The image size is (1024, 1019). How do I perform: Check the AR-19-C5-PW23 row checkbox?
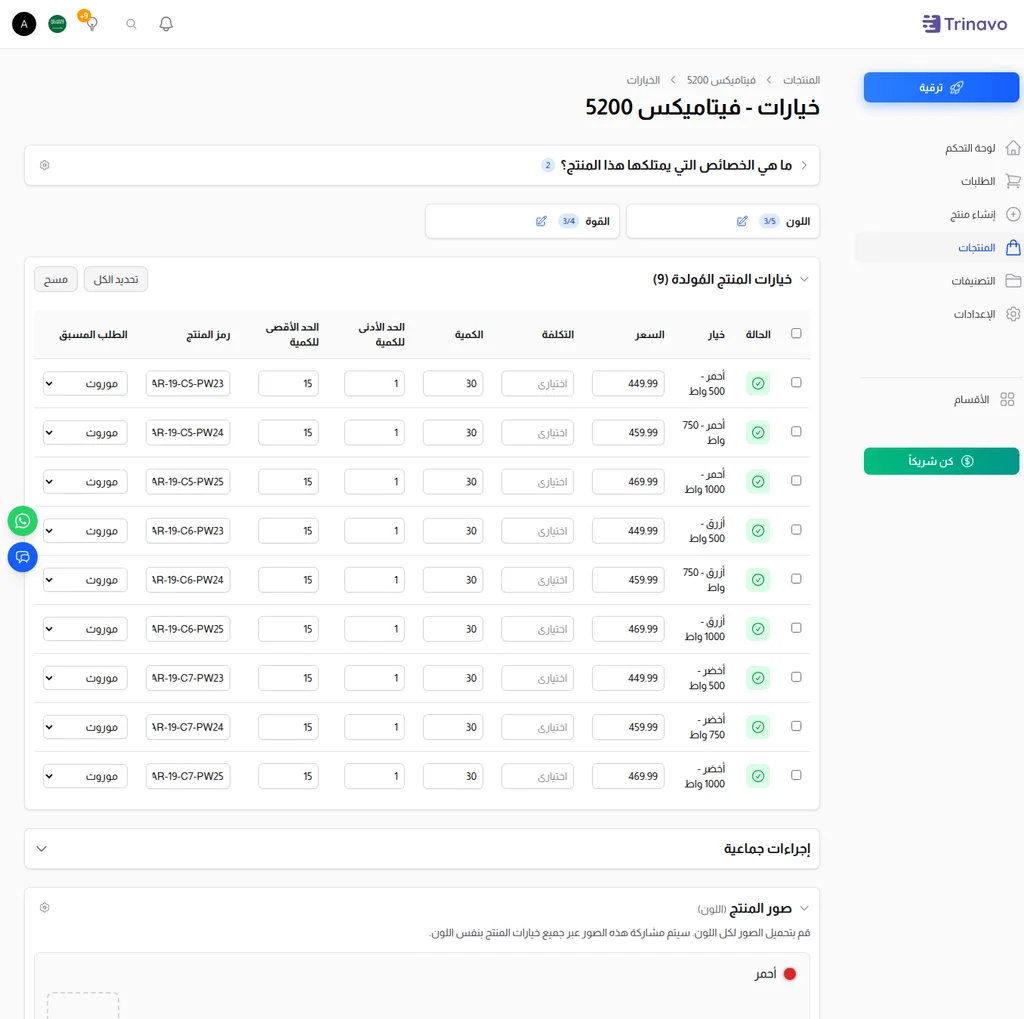click(x=796, y=382)
